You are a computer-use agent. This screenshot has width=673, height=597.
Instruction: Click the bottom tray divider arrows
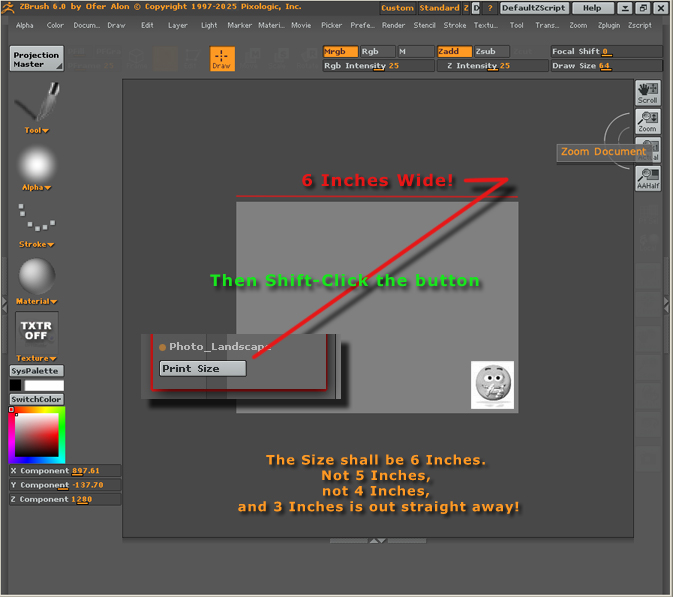coord(378,541)
